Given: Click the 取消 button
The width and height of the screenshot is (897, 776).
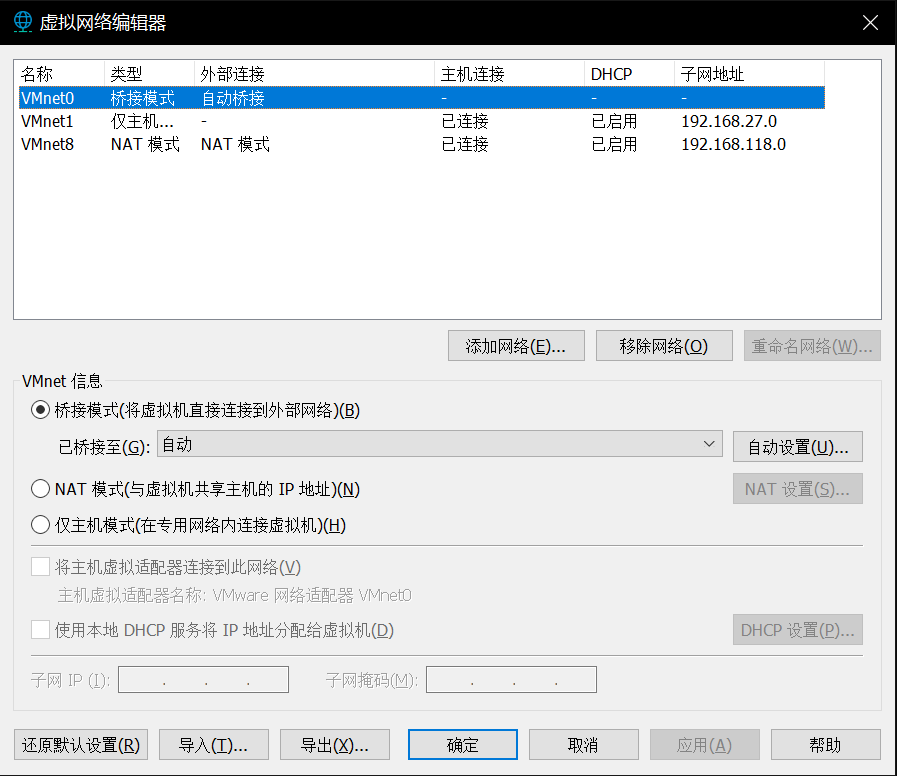Looking at the screenshot, I should point(584,745).
